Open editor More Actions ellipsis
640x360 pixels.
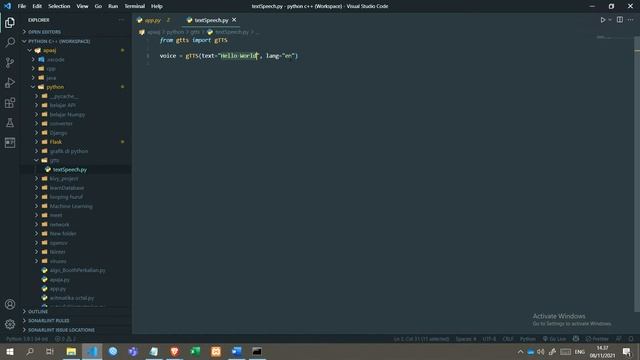point(631,20)
